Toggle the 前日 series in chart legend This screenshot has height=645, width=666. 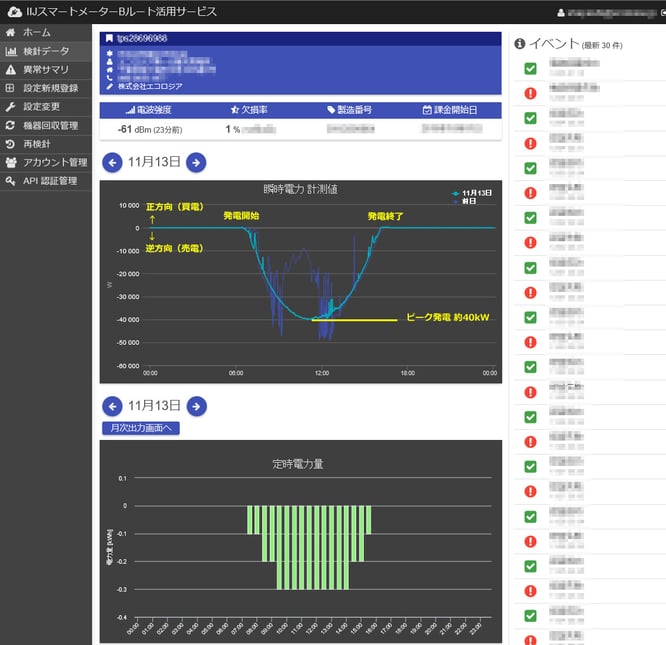tap(466, 201)
